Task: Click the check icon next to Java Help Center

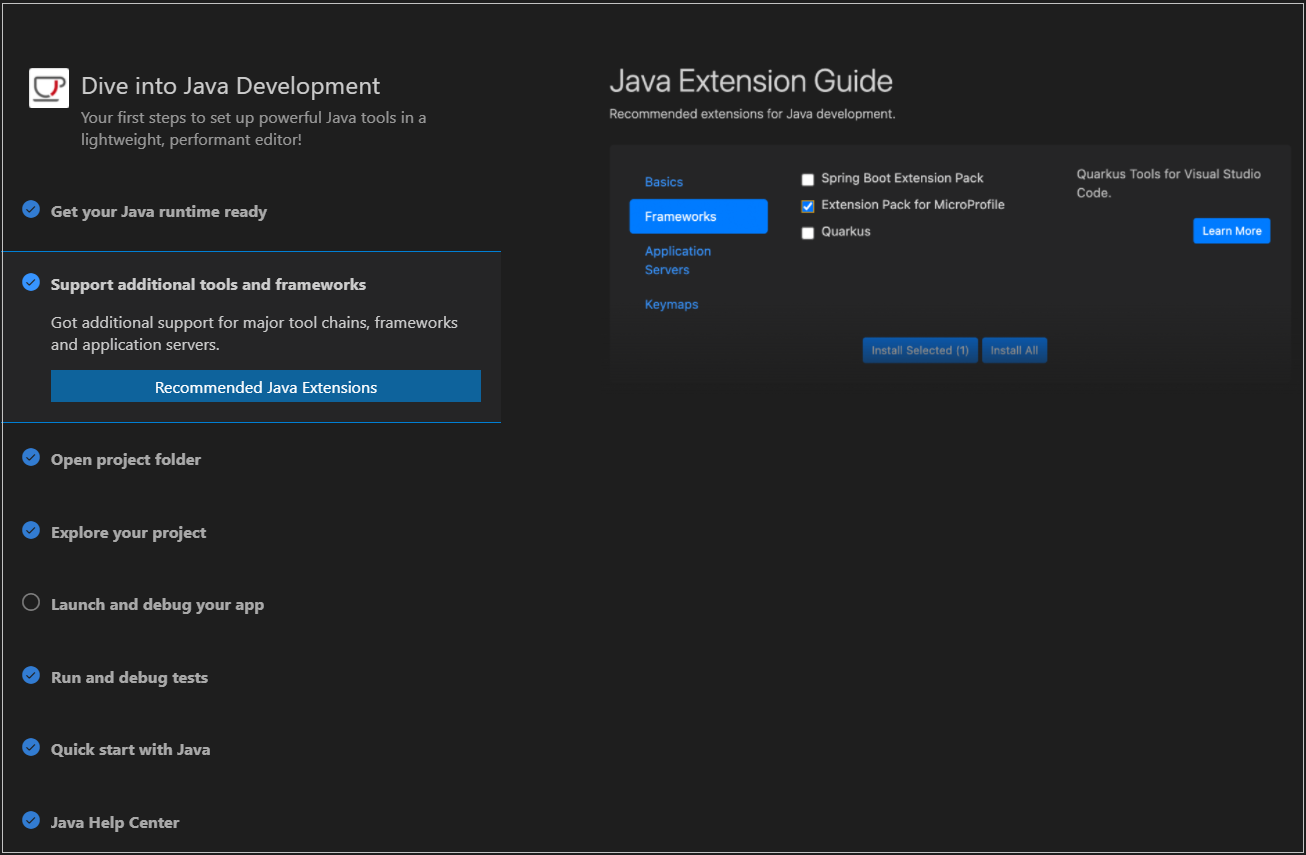Action: pyautogui.click(x=30, y=820)
